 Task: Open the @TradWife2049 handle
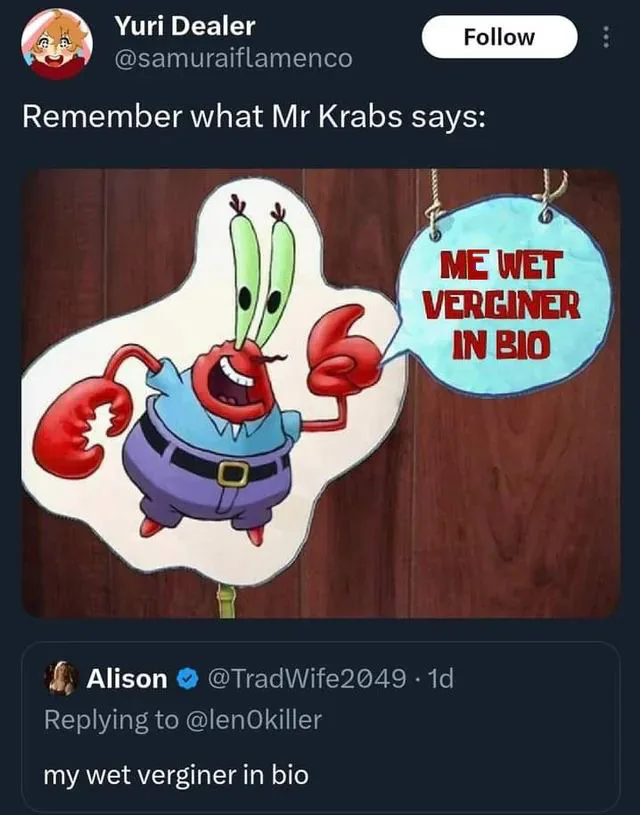point(307,678)
